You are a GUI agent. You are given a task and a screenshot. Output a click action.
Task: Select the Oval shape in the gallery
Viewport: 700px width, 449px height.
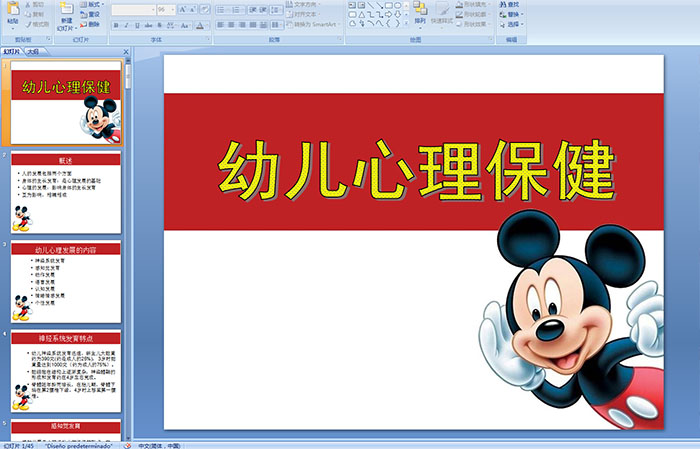point(397,5)
